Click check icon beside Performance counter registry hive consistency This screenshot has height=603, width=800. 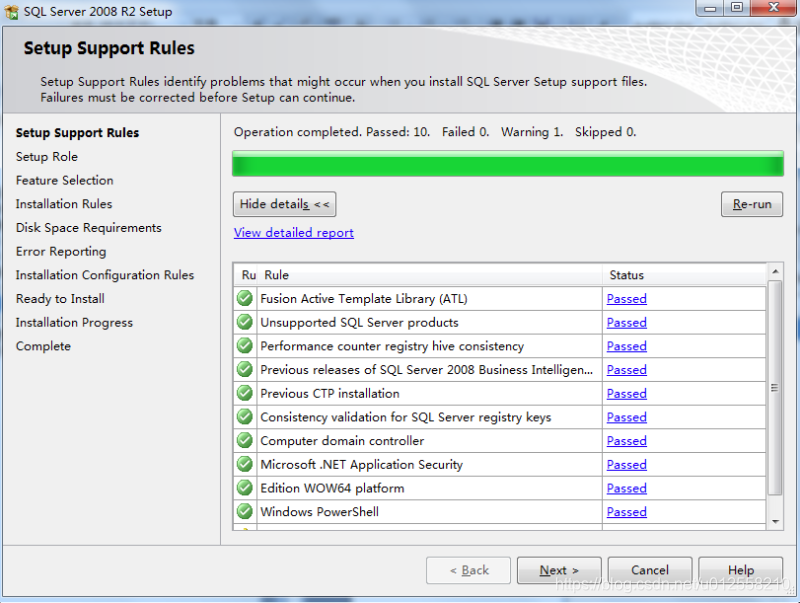245,345
